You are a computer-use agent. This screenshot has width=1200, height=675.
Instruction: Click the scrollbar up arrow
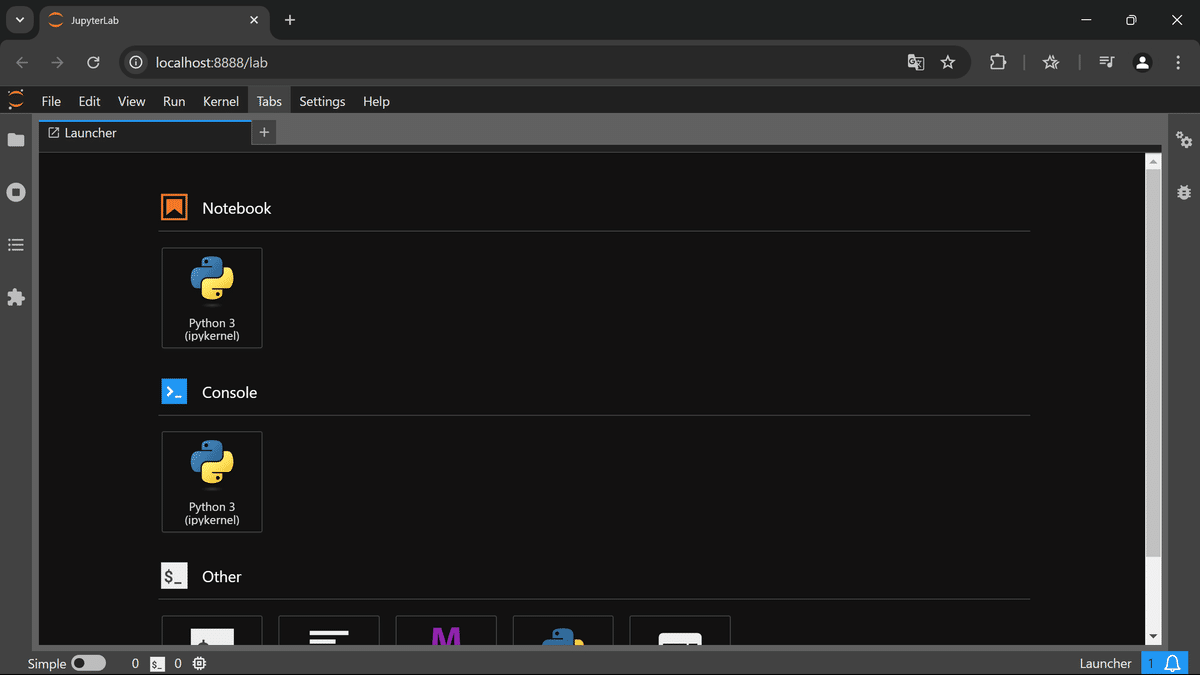[1153, 161]
